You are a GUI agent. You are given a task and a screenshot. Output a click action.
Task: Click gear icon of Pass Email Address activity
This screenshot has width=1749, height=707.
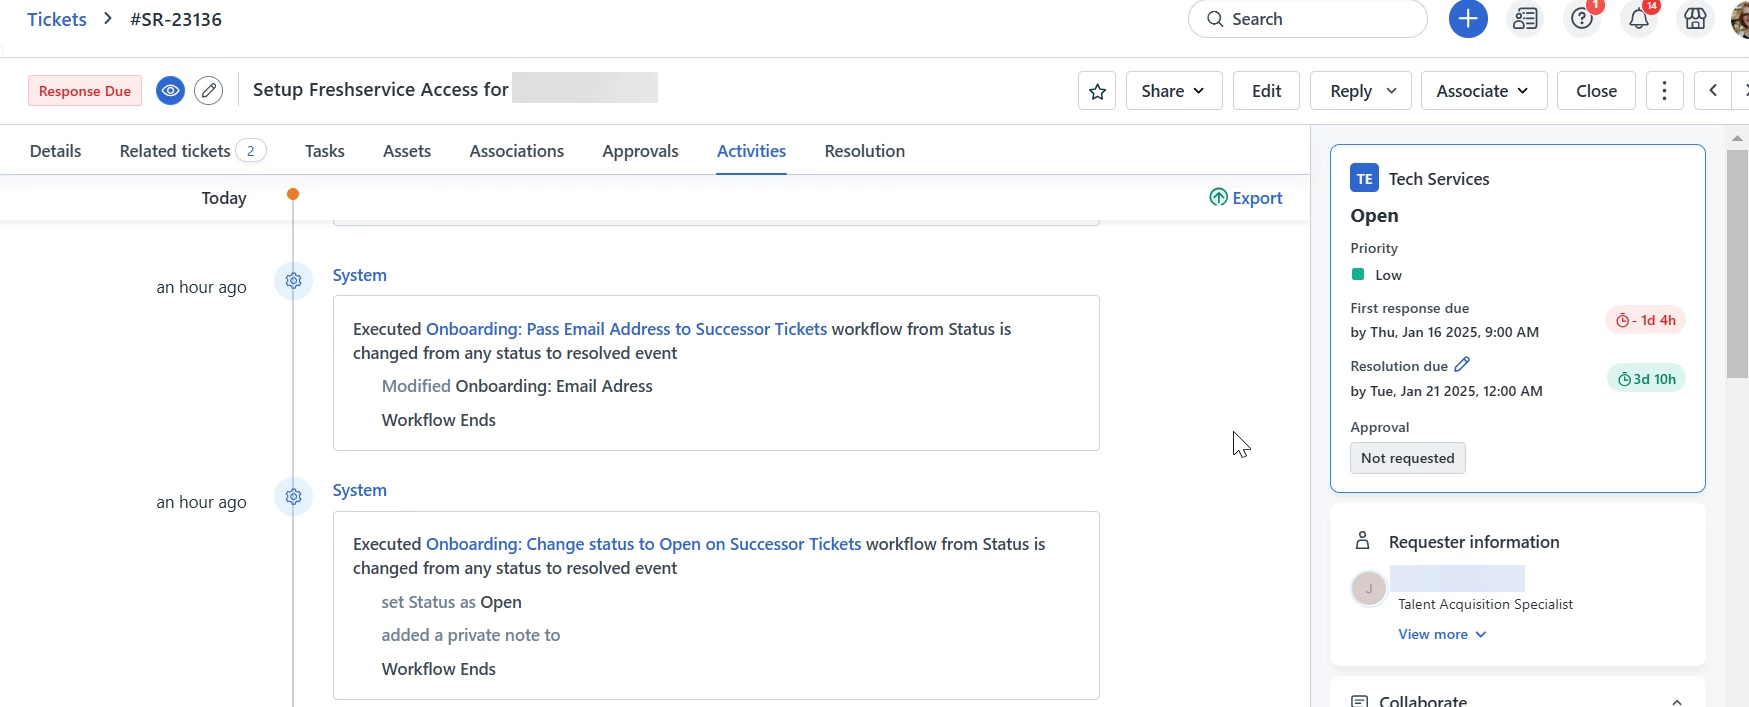(x=293, y=281)
